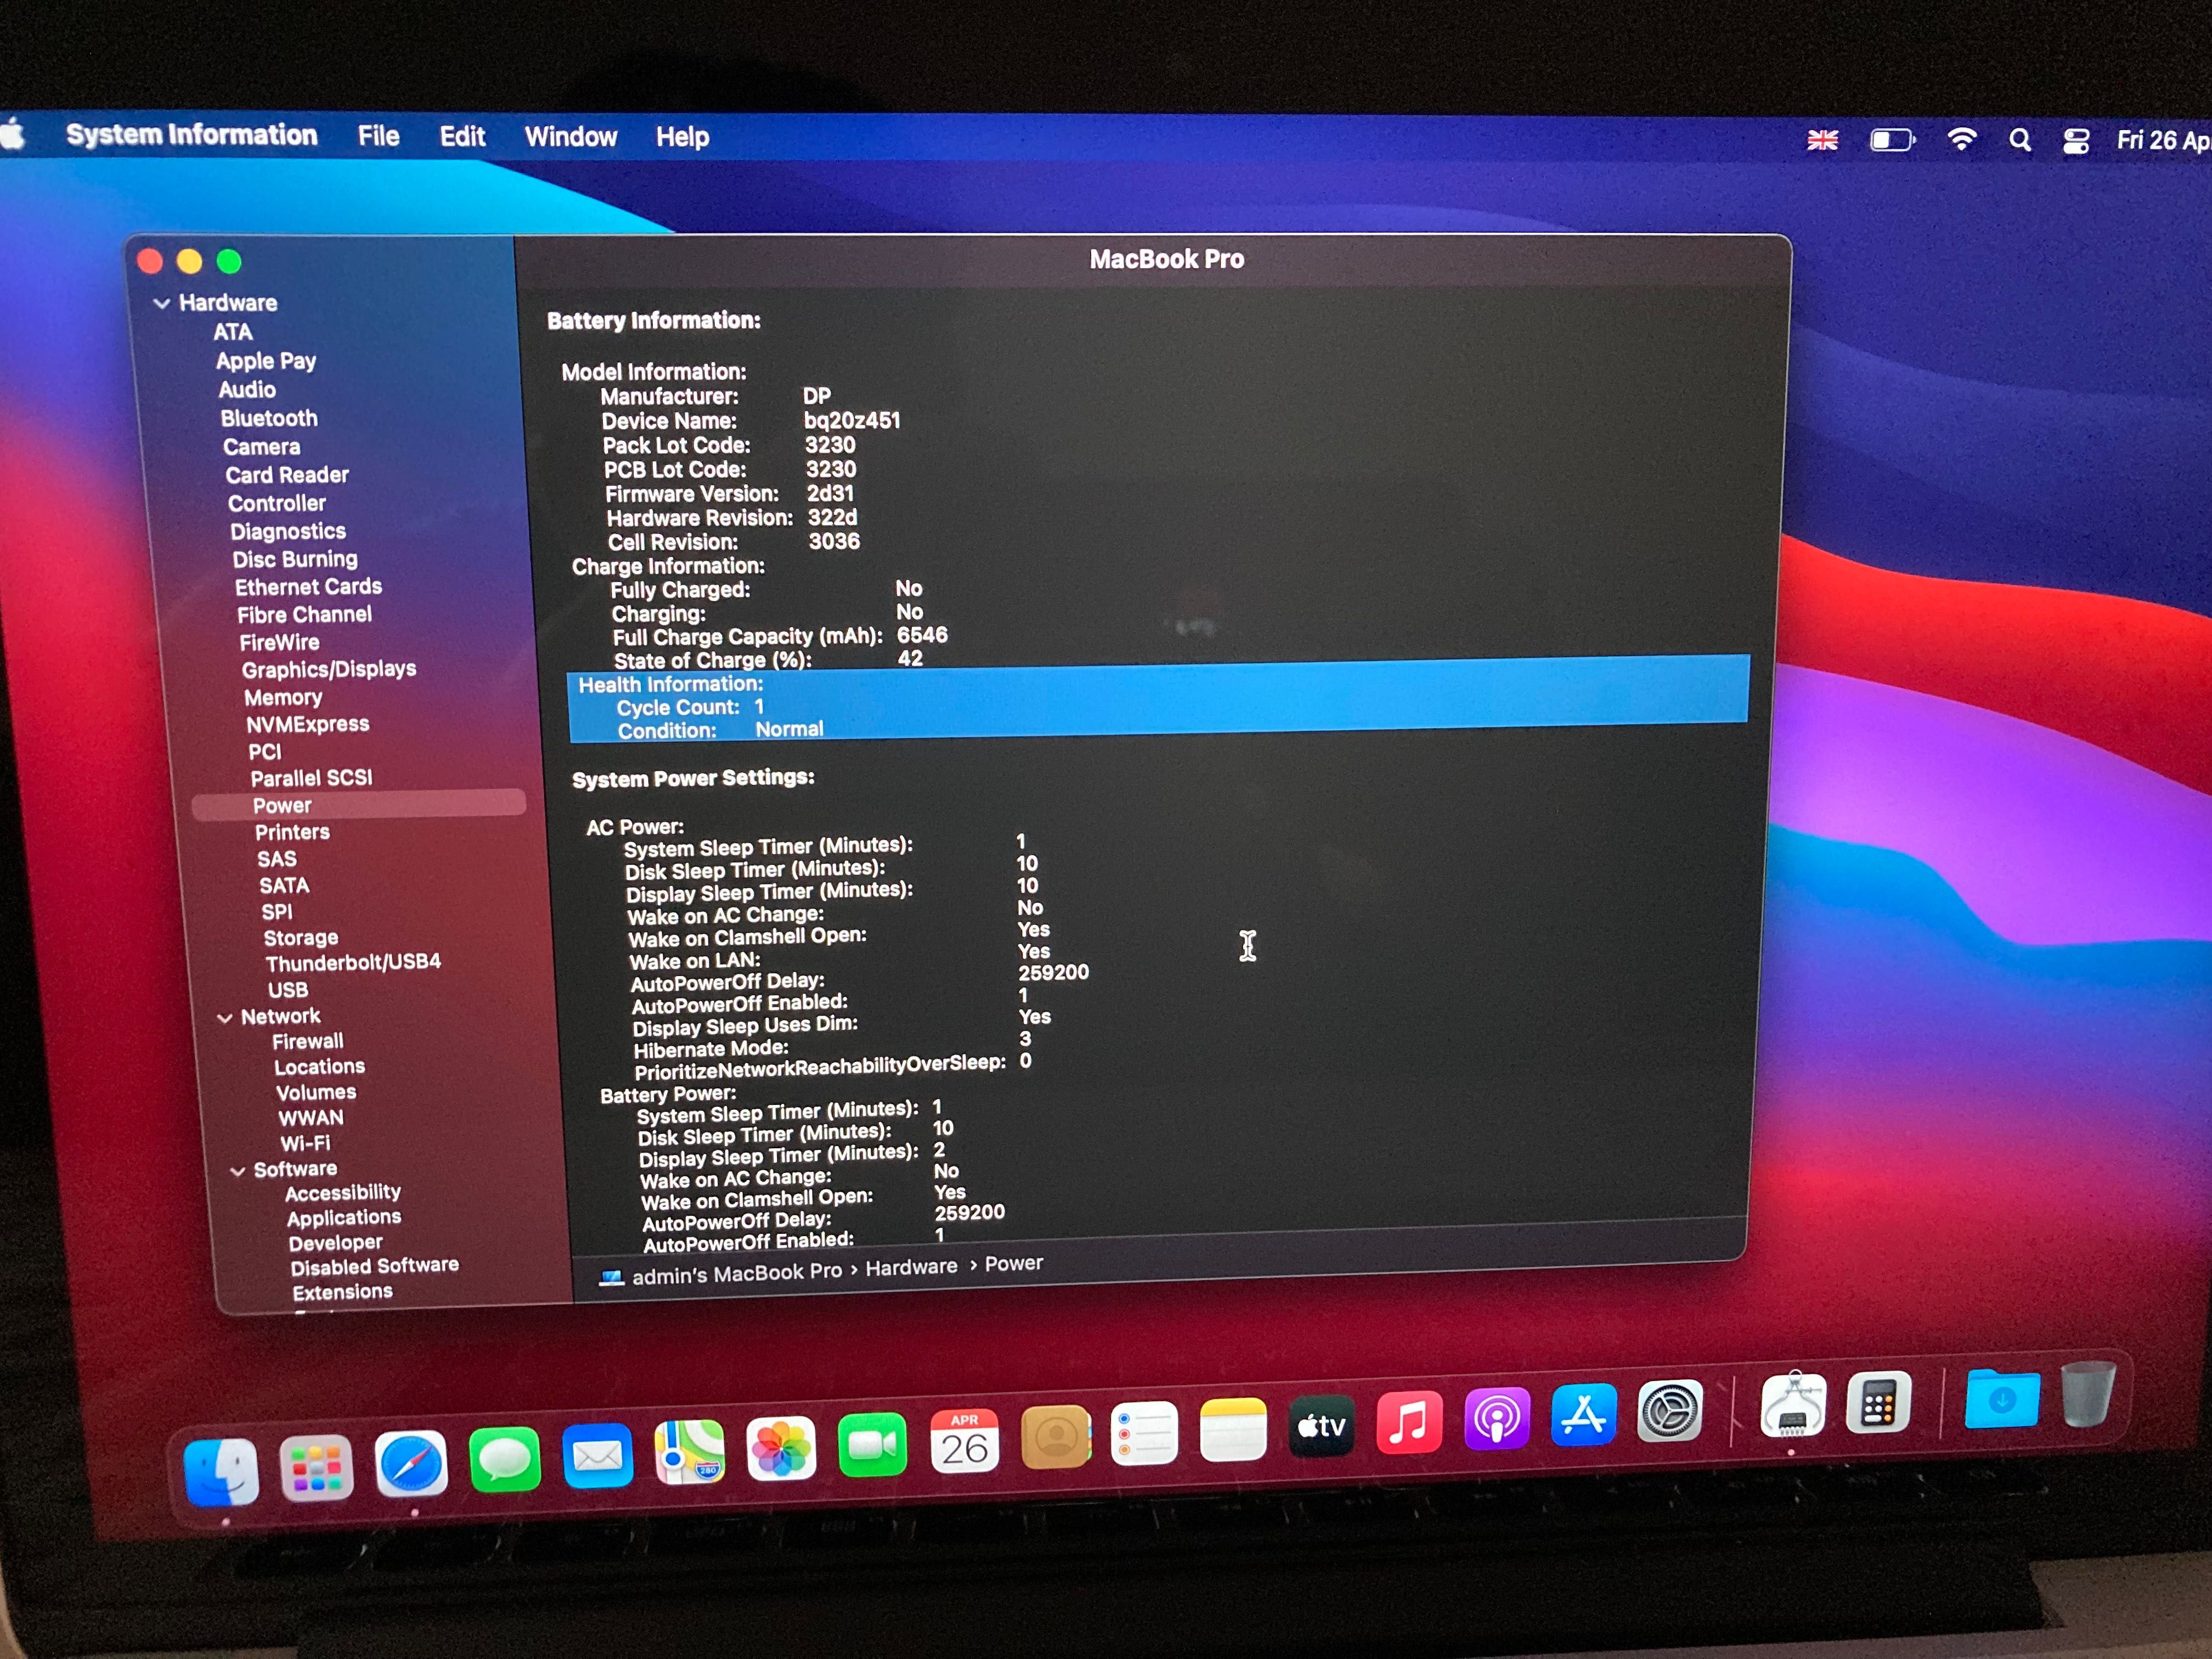Select Card Reader in the sidebar
The width and height of the screenshot is (2212, 1659).
(287, 475)
